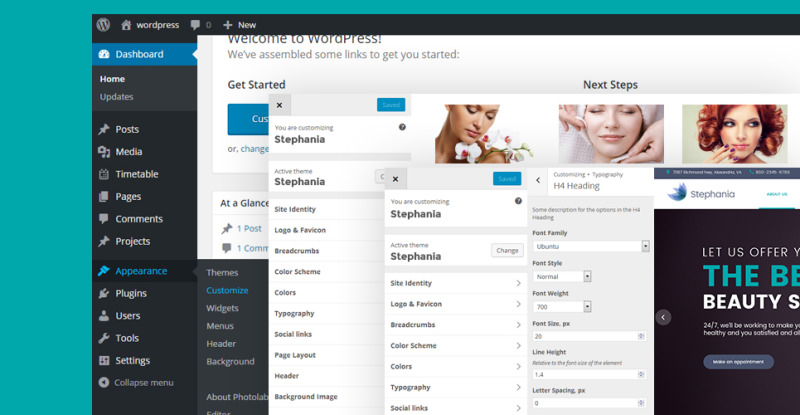The width and height of the screenshot is (800, 415).
Task: Go back from H4 Heading panel
Action: 538,180
